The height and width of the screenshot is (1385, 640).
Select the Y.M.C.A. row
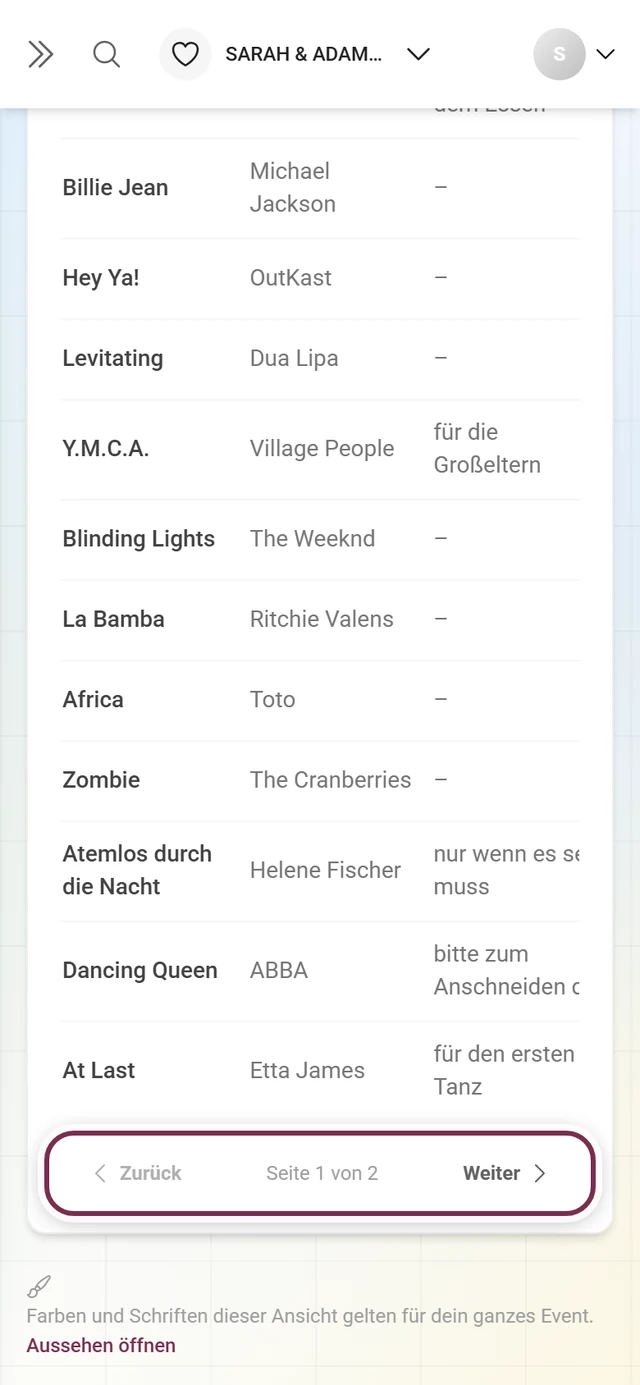click(x=320, y=449)
